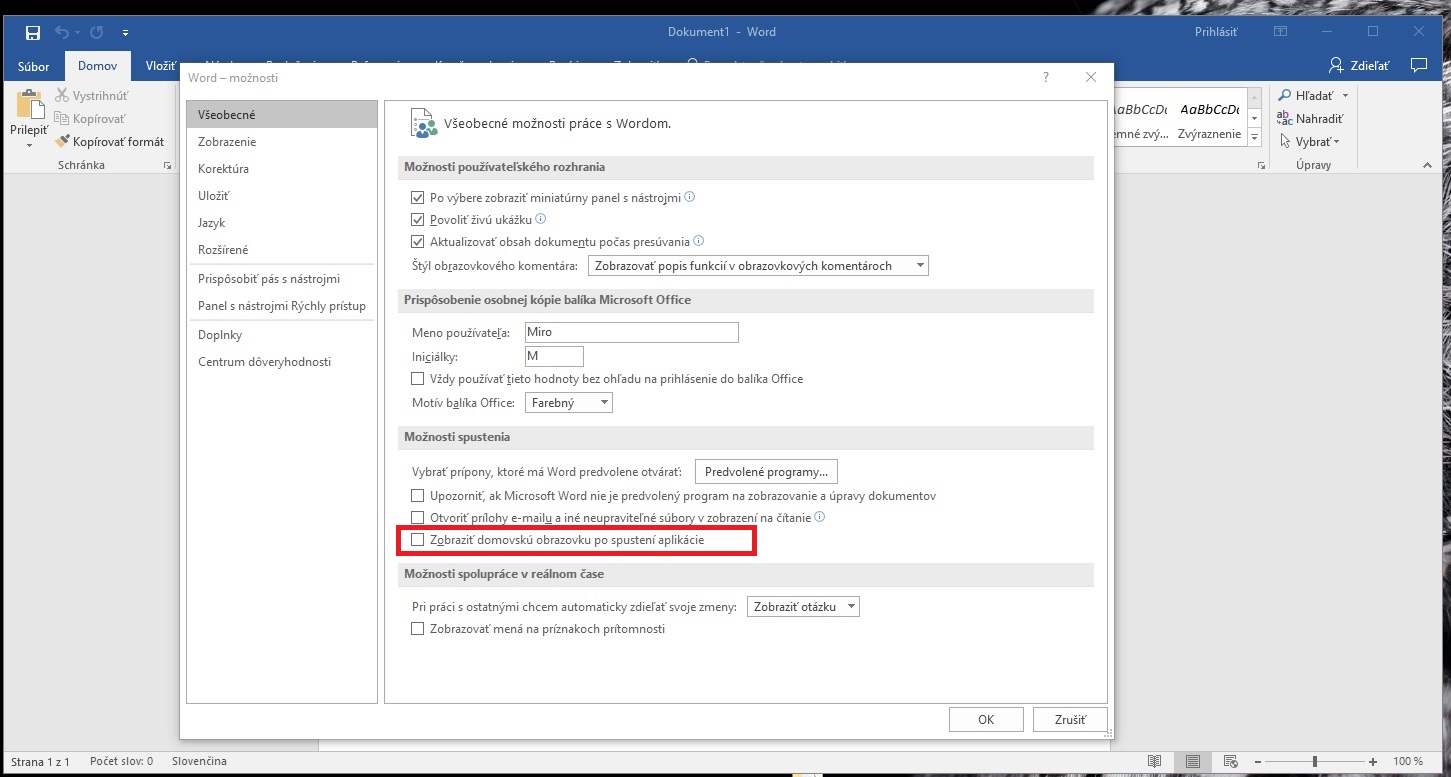Click info icon after zobrazení na čítanie
Image resolution: width=1451 pixels, height=777 pixels.
(x=820, y=517)
